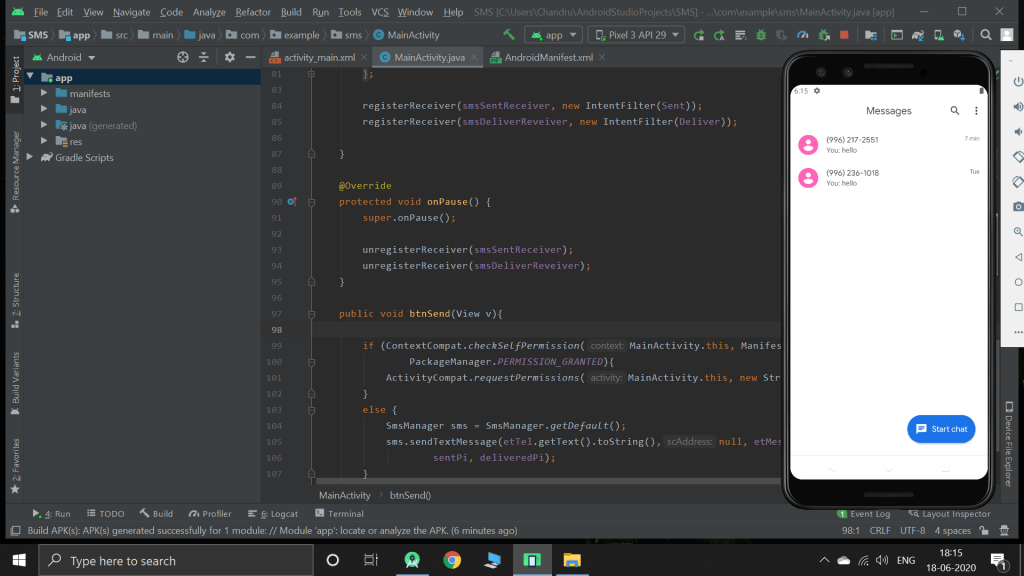Expand the manifests folder in project tree
The width and height of the screenshot is (1024, 576).
click(x=45, y=94)
